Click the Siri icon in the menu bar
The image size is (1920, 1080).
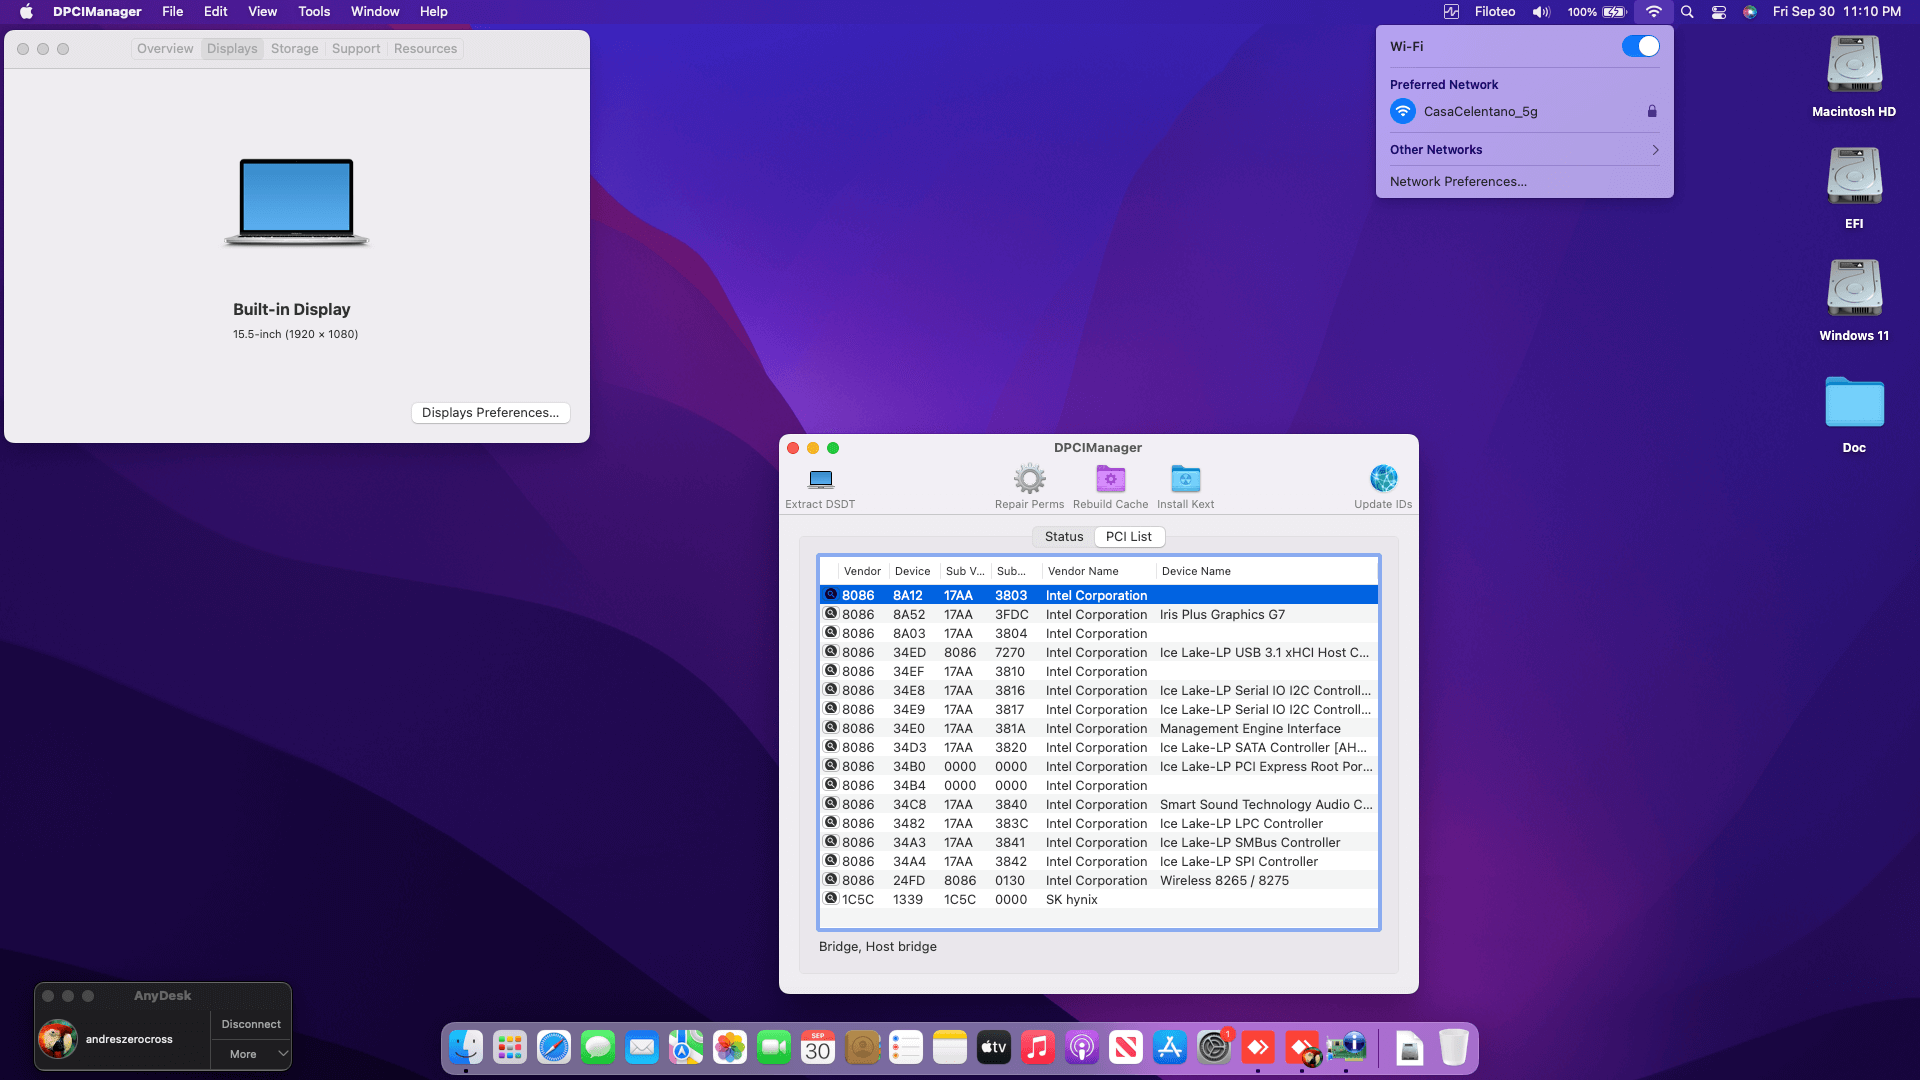click(1750, 12)
